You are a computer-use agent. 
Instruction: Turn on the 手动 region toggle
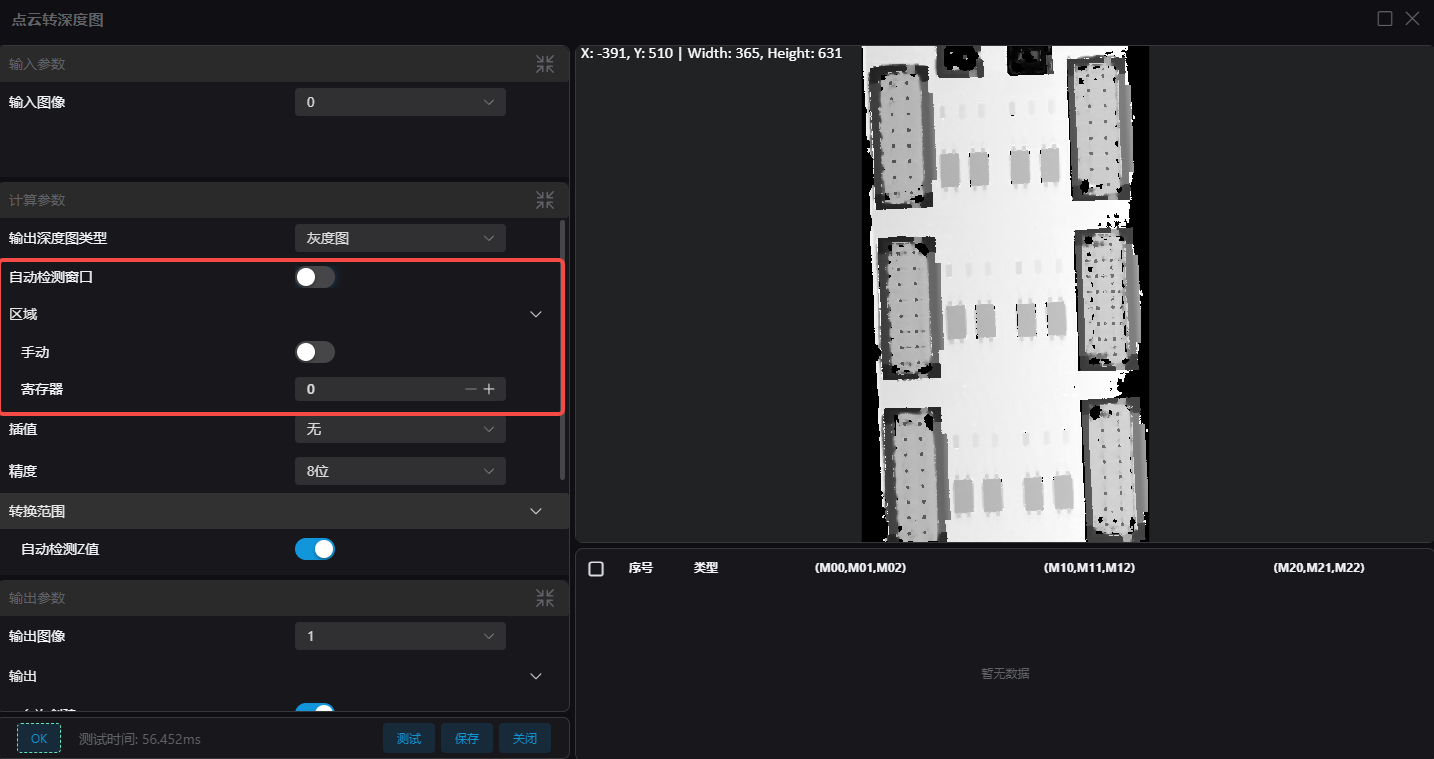(x=315, y=352)
